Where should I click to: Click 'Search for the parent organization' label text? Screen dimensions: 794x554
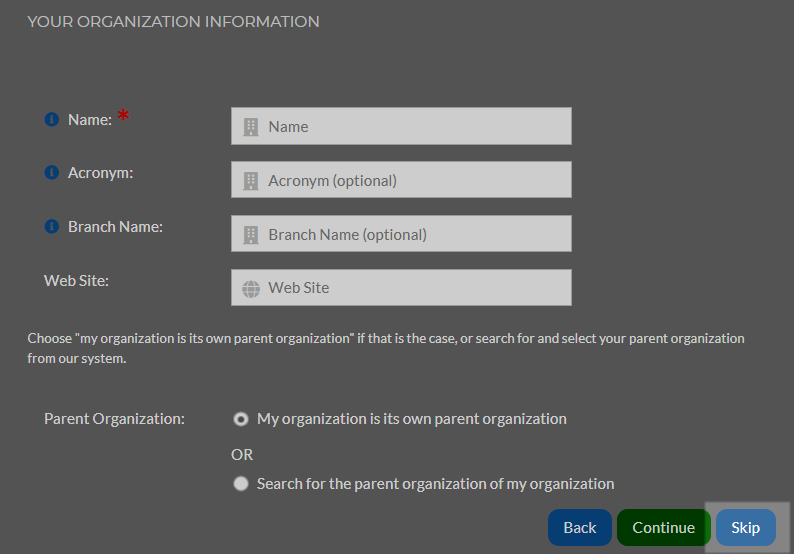435,484
